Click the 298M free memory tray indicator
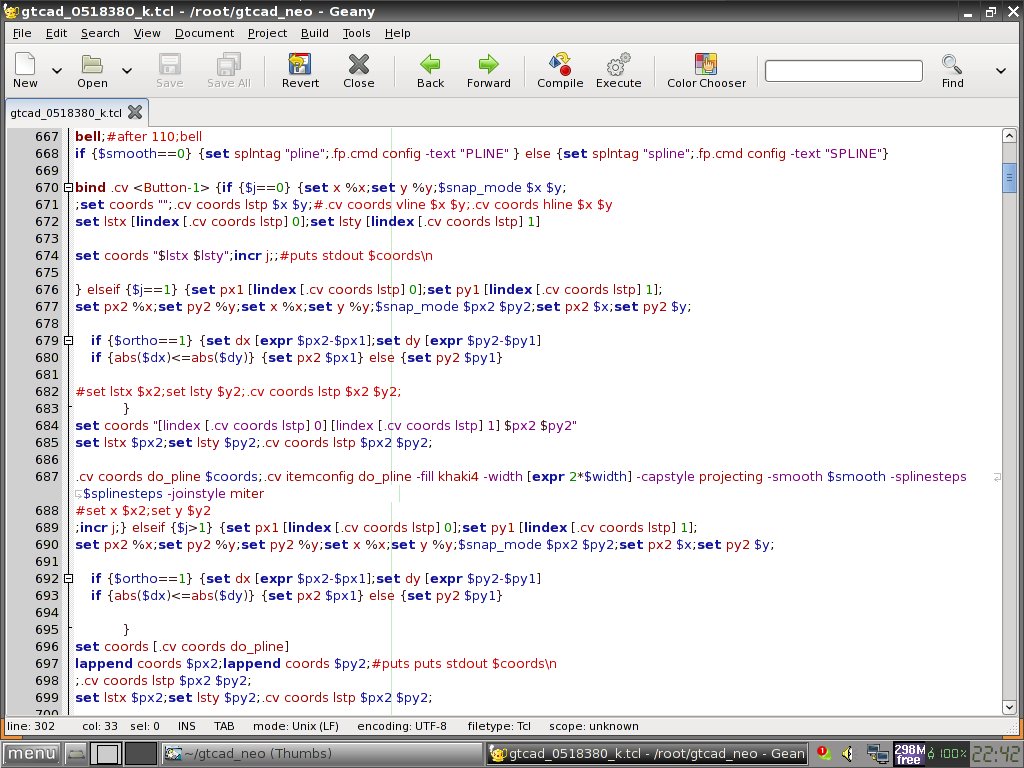The image size is (1024, 768). coord(908,754)
